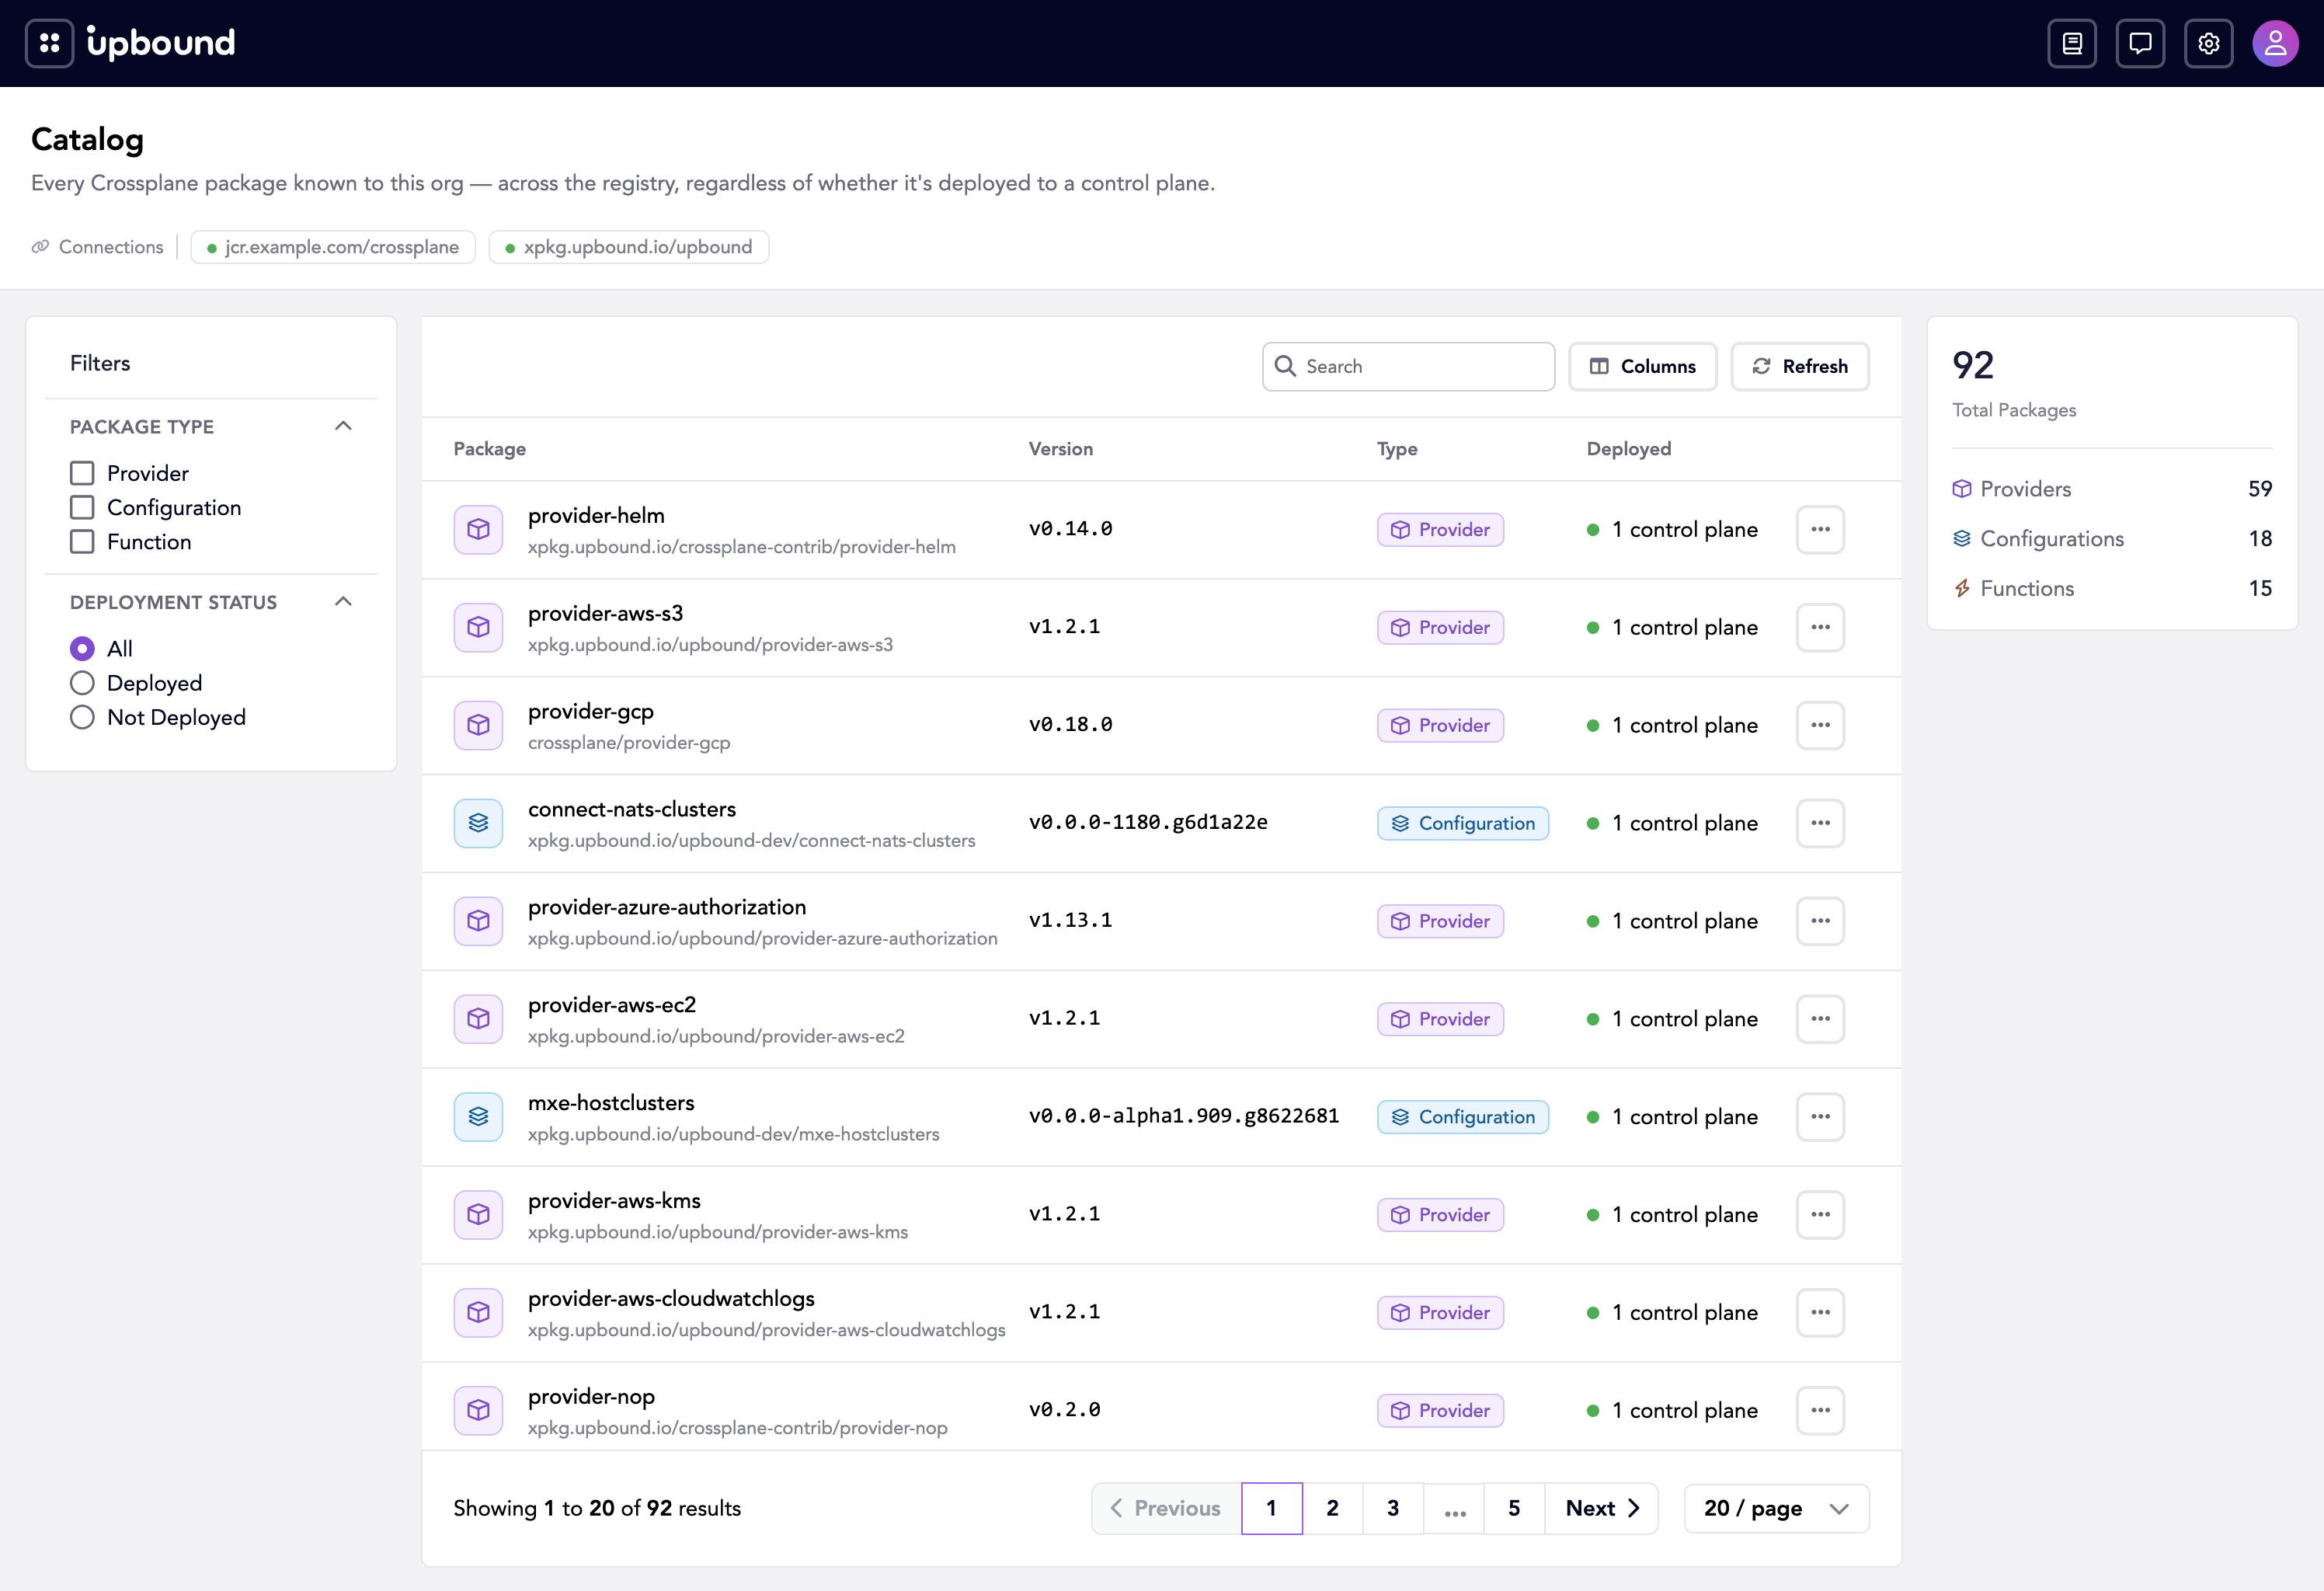The width and height of the screenshot is (2324, 1591).
Task: Open the mxe-hostclusters package name
Action: click(x=611, y=1103)
